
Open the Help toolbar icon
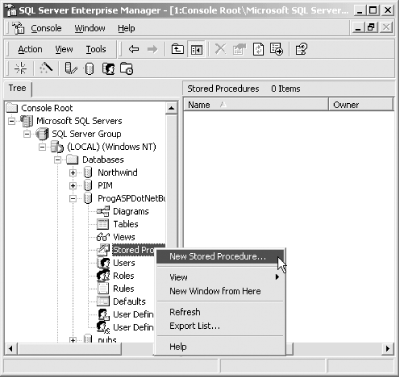coord(301,49)
